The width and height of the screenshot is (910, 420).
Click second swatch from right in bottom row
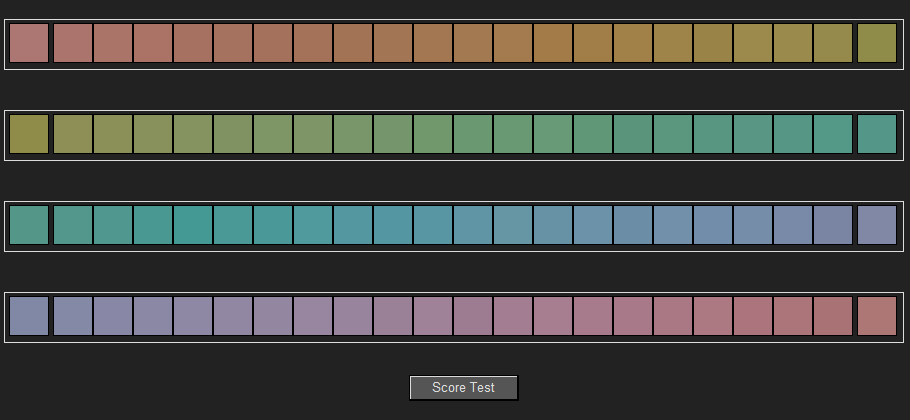[832, 316]
